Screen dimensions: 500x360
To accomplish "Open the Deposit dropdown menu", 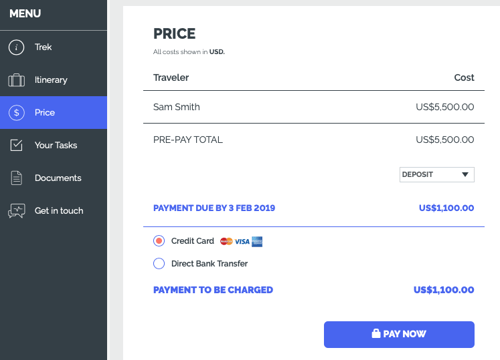I will [x=437, y=175].
